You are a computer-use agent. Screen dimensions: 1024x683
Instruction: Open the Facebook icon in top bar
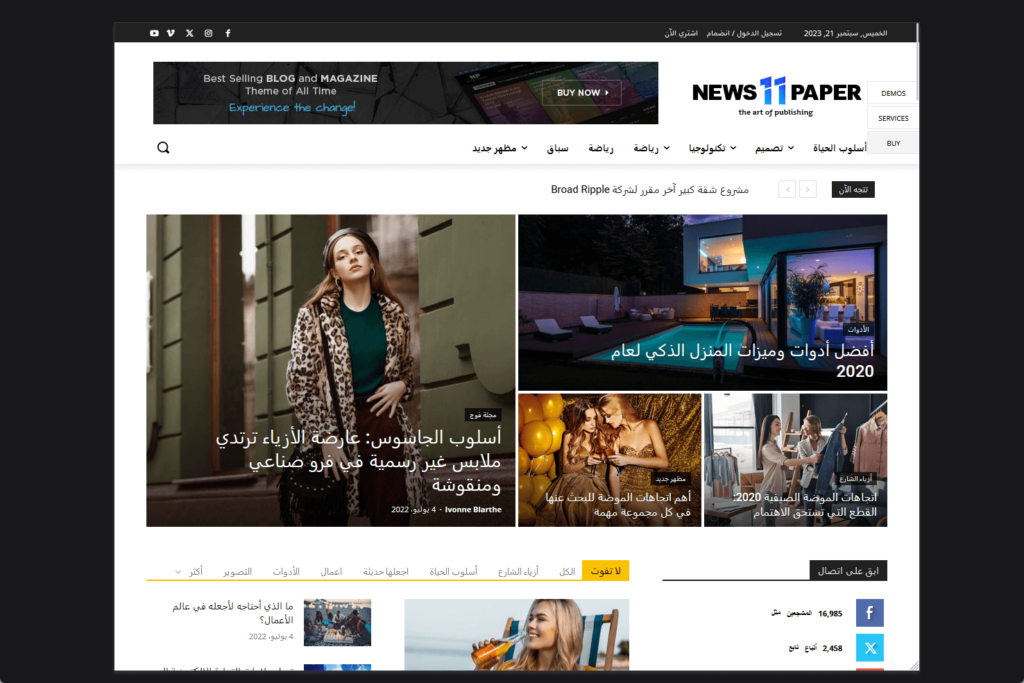point(228,33)
